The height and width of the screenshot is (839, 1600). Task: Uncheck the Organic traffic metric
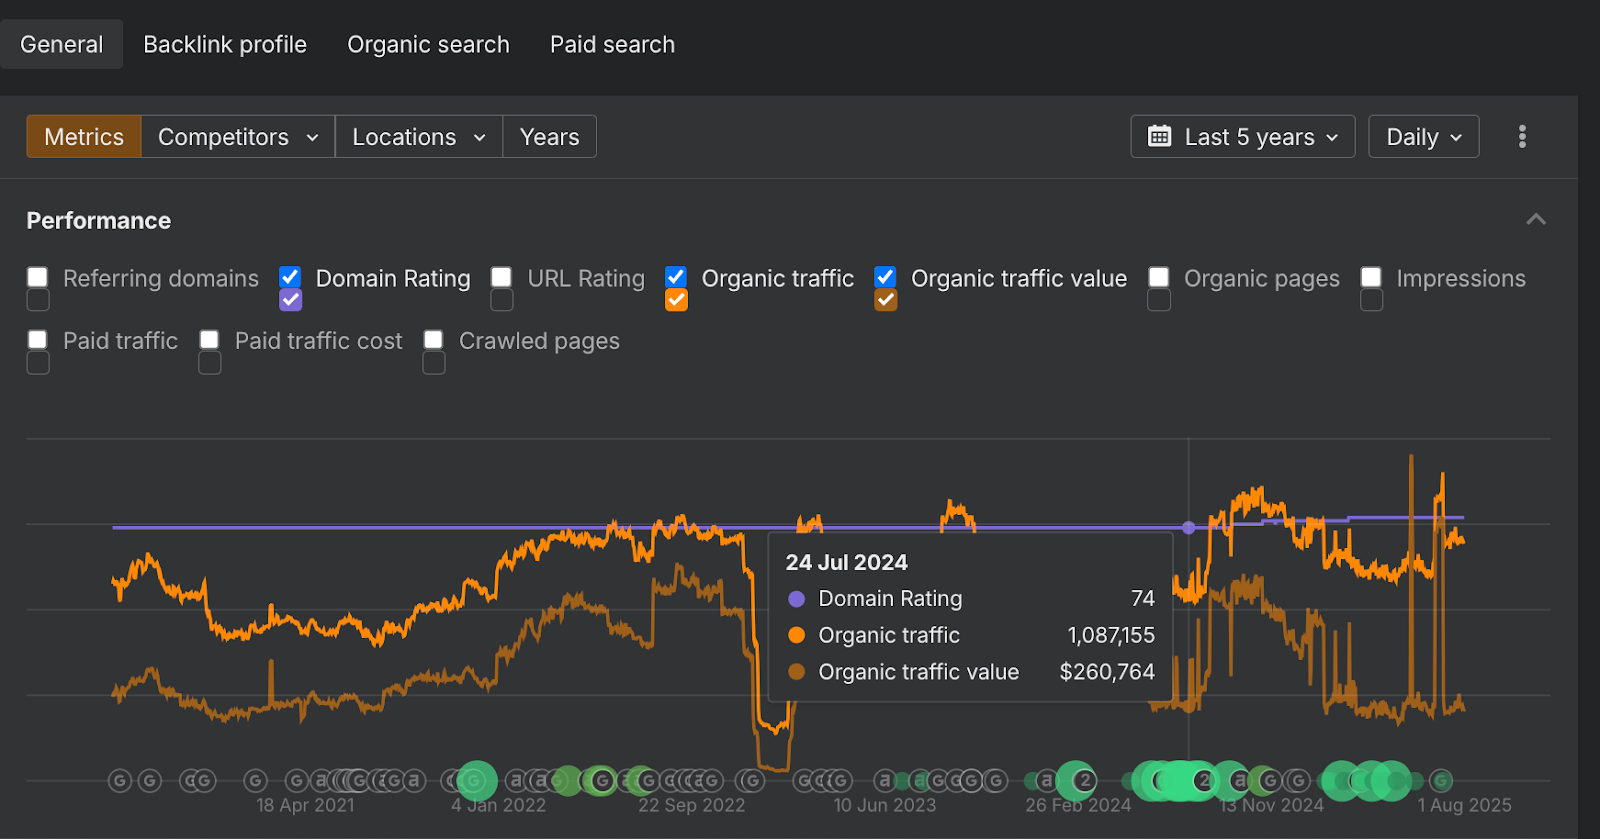point(676,278)
